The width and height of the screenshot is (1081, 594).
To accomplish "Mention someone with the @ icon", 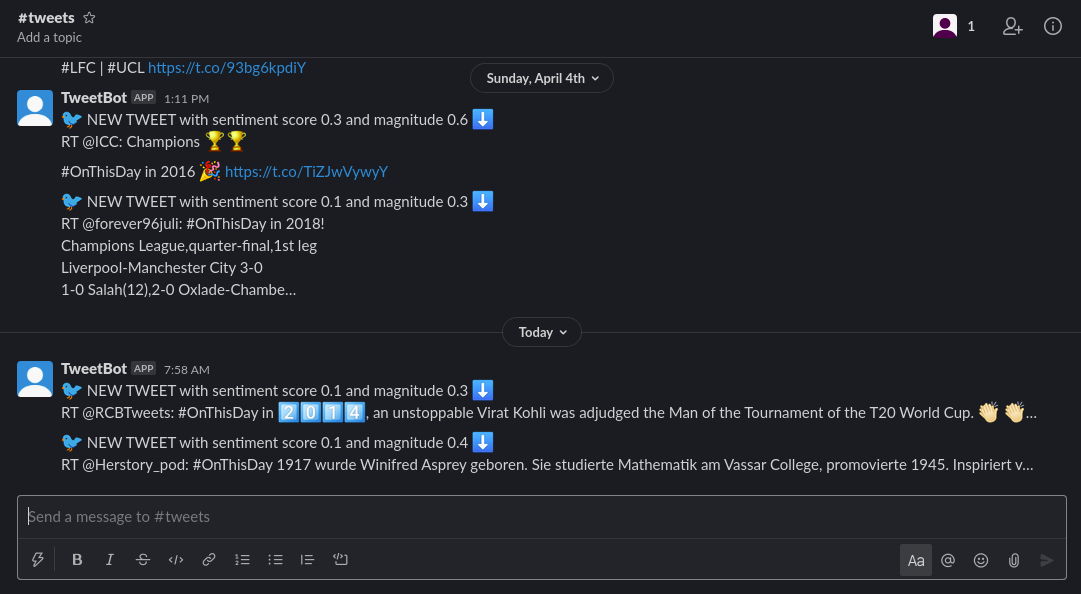I will 948,560.
